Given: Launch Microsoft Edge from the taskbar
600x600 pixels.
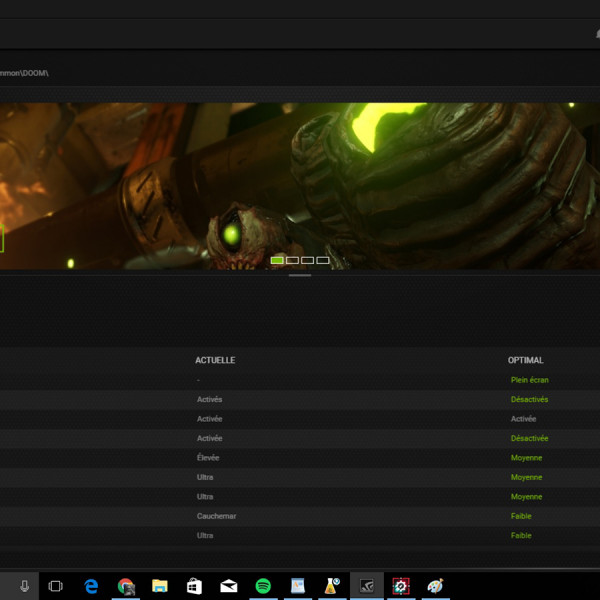Looking at the screenshot, I should (x=91, y=586).
